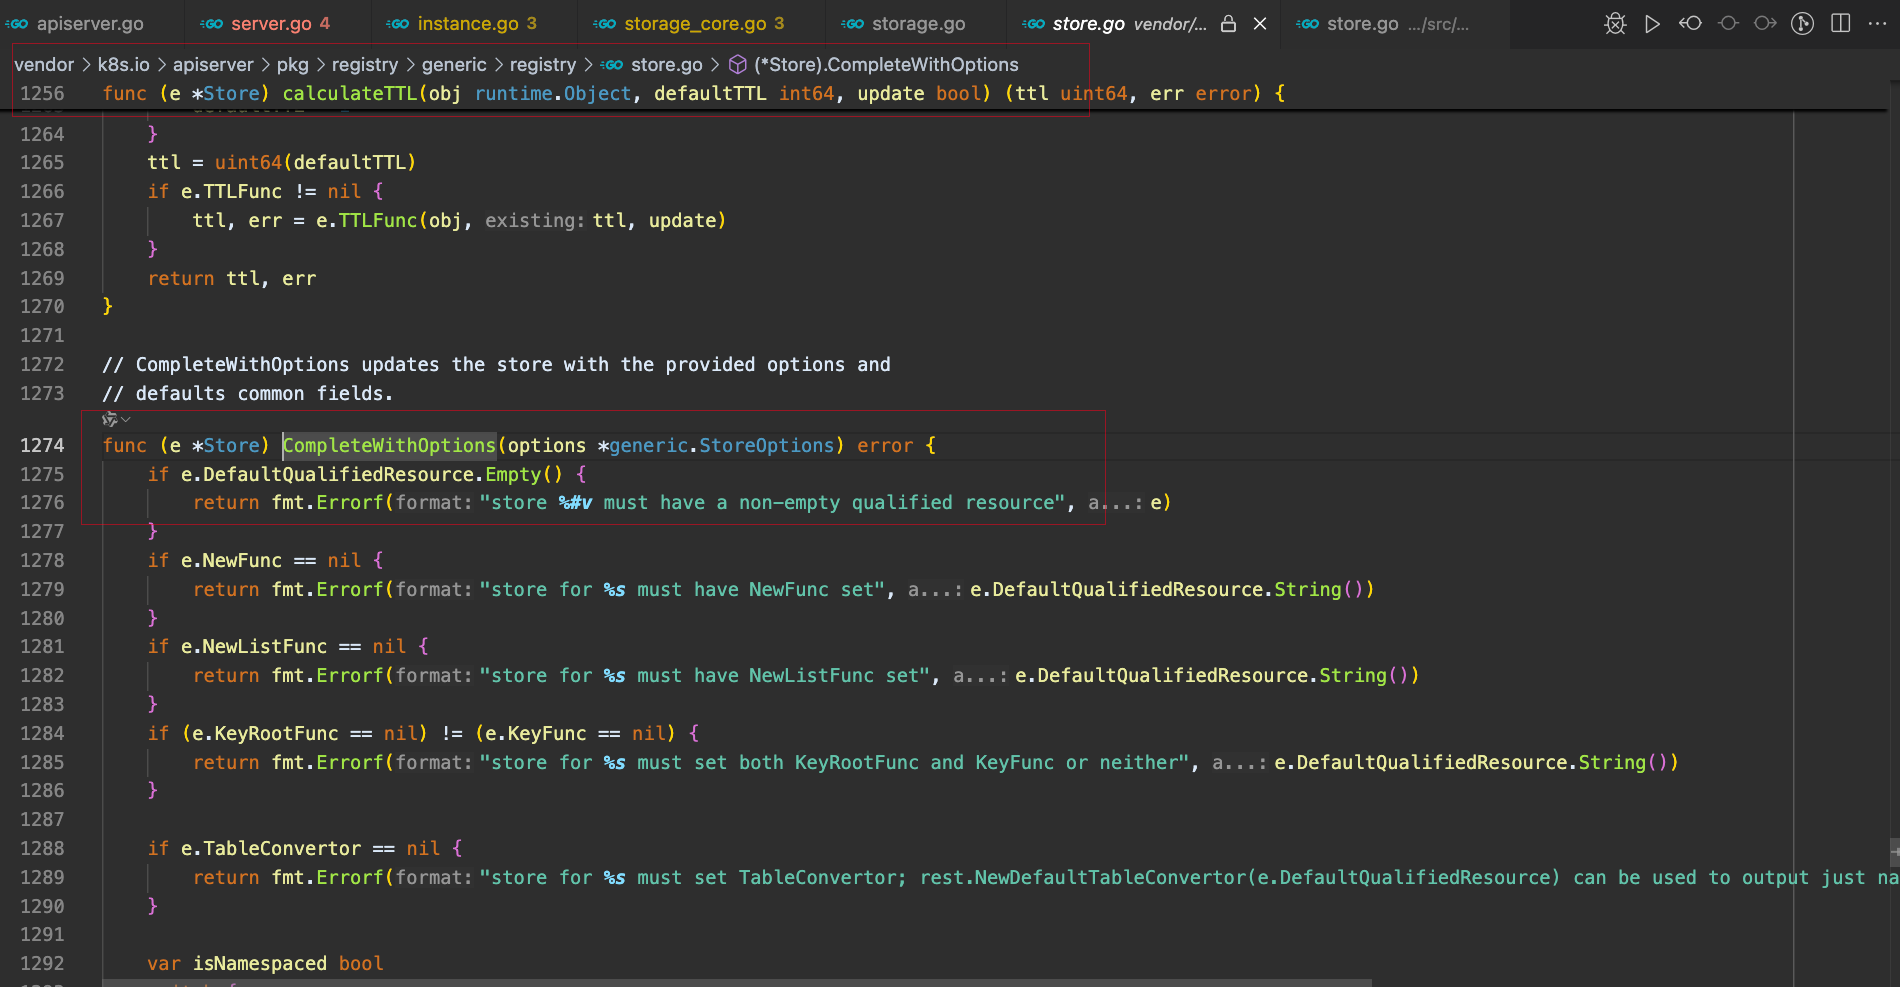The height and width of the screenshot is (987, 1900).
Task: Click the AI assistant code lens icon above line 1274
Action: tap(110, 419)
